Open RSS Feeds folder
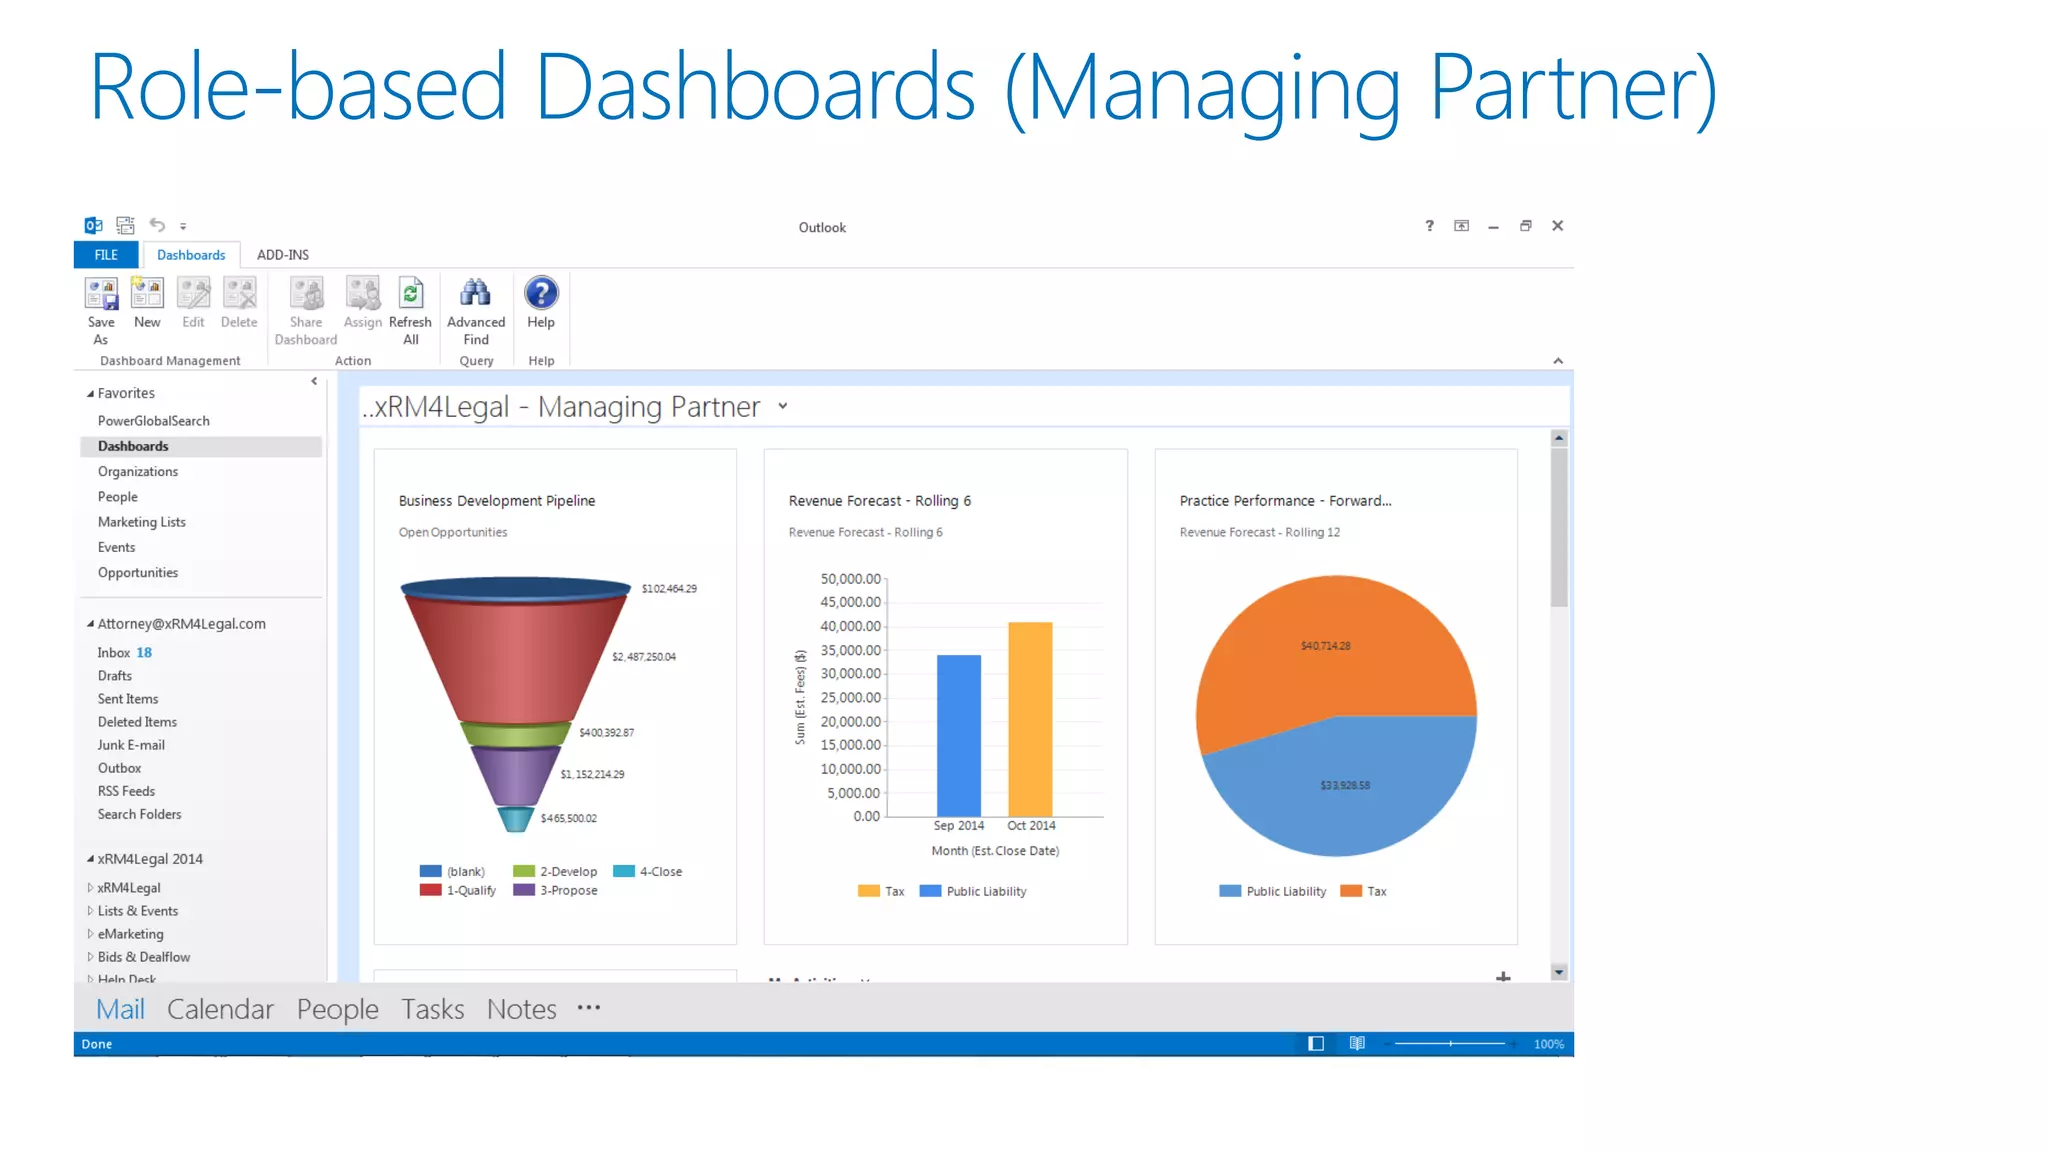Image resolution: width=2048 pixels, height=1152 pixels. [126, 791]
